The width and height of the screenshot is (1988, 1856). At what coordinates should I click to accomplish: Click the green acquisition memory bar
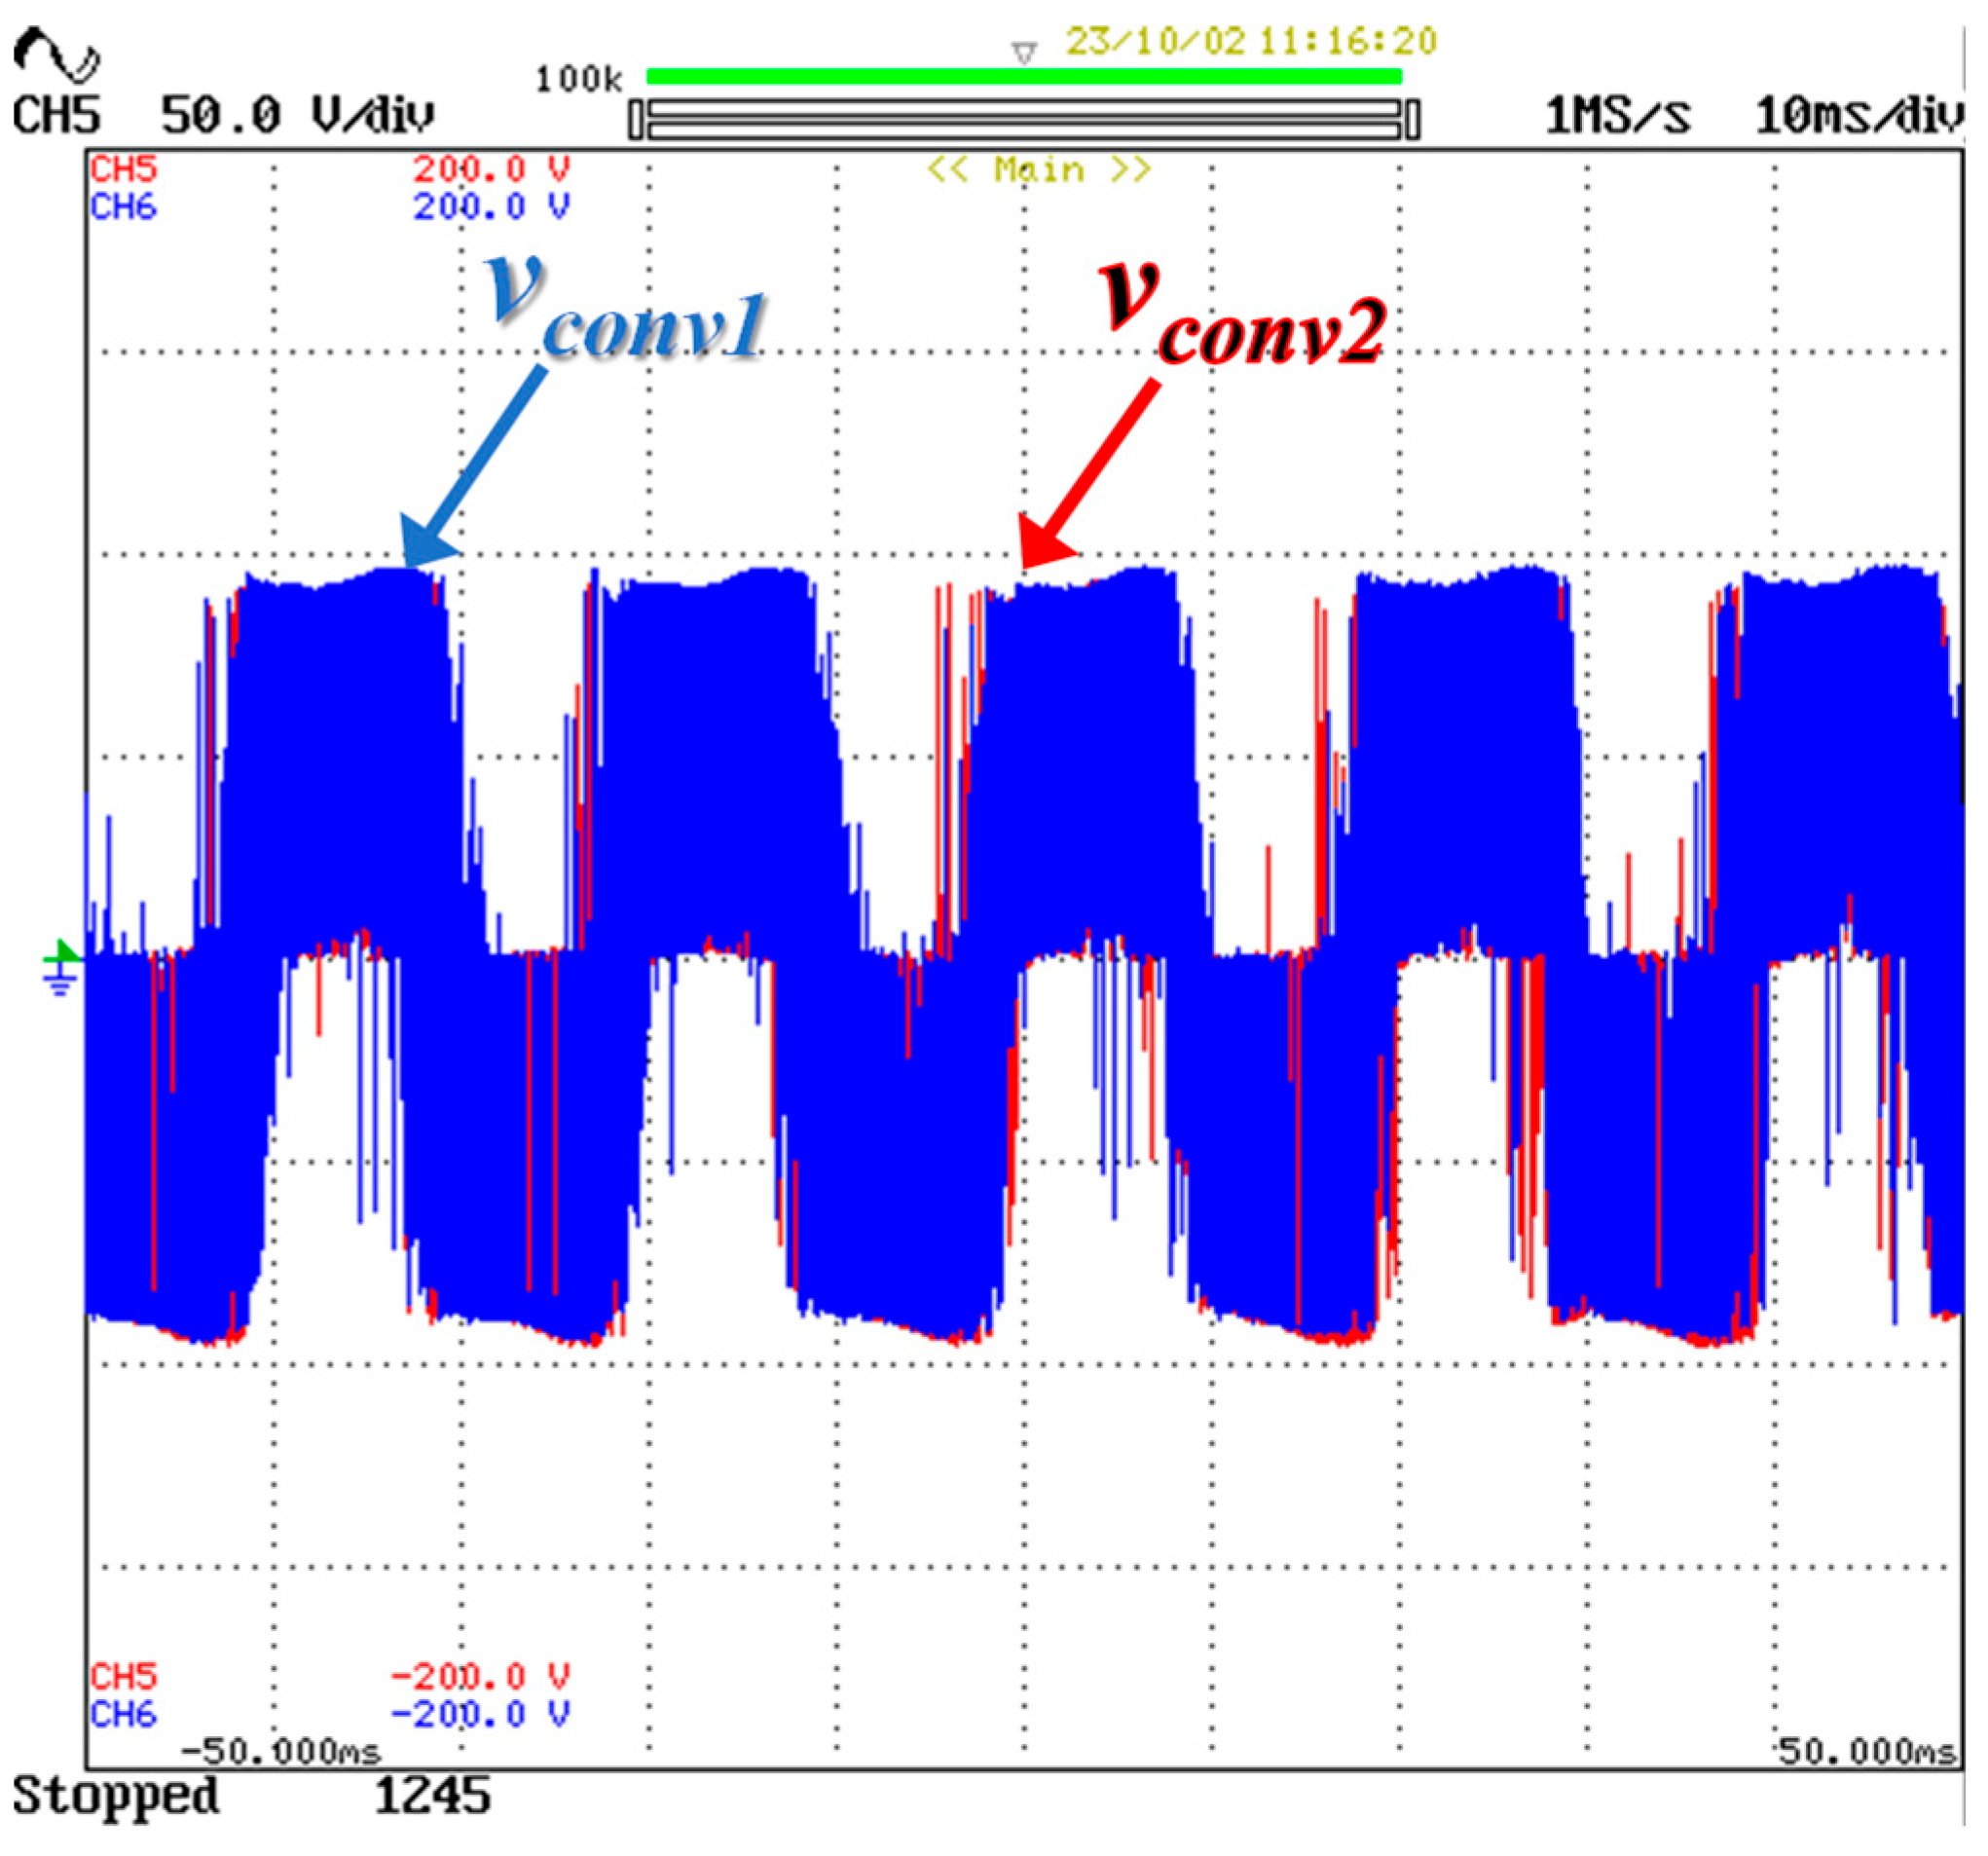(1023, 77)
